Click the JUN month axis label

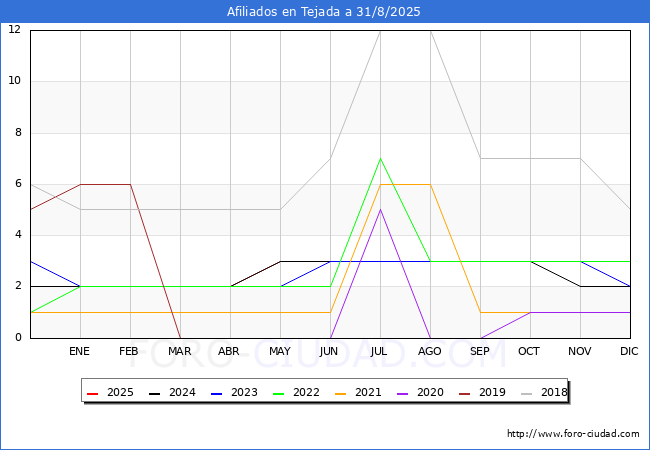(329, 351)
